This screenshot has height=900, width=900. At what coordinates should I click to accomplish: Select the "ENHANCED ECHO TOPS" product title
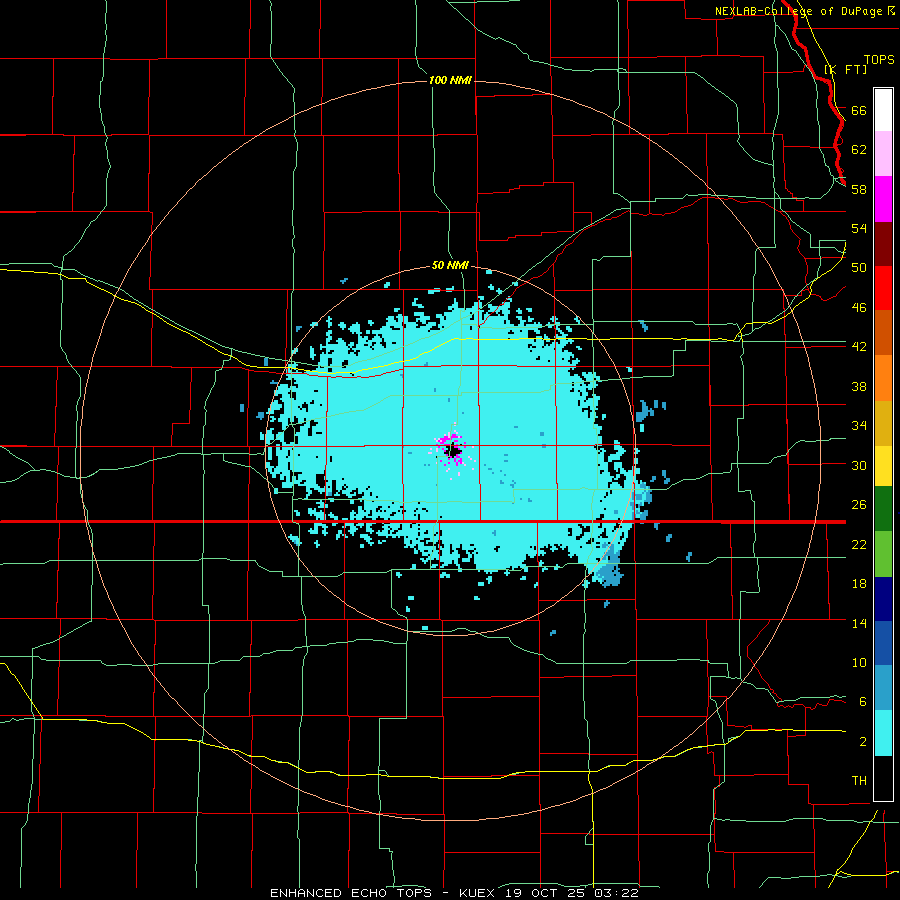tap(351, 893)
